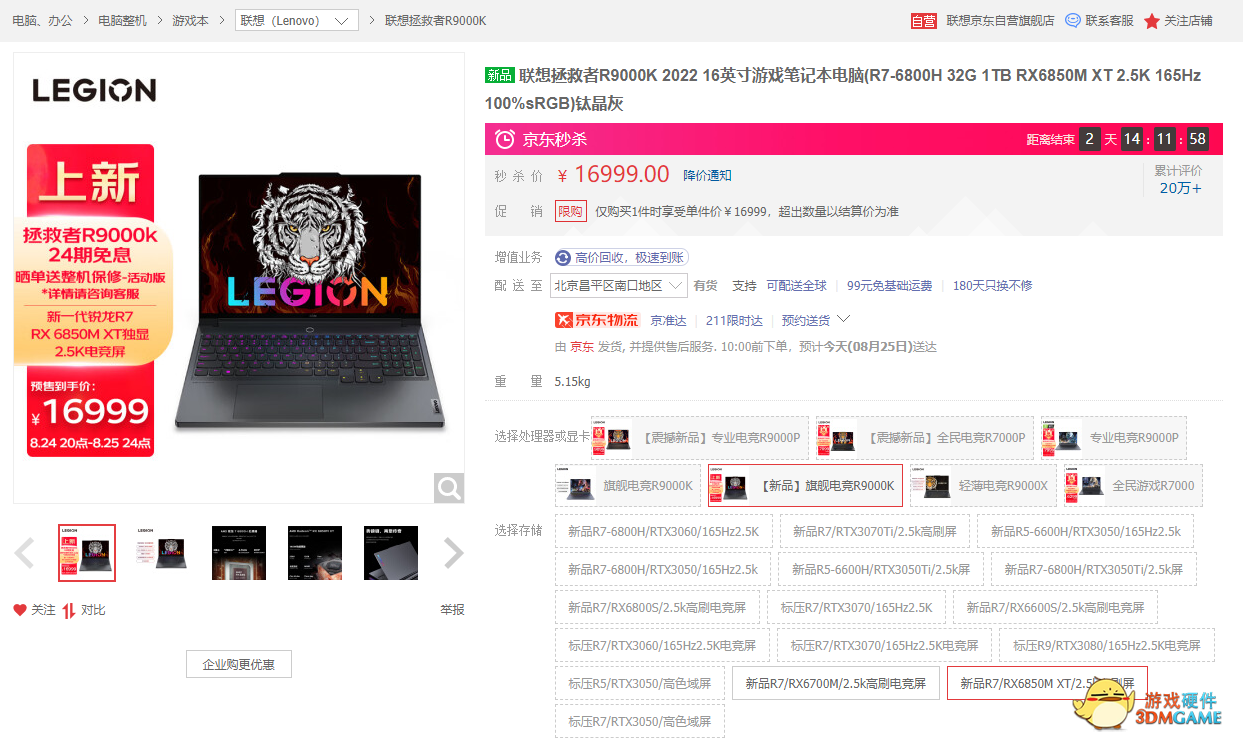
Task: Click the right arrow of the thumbnail carousel
Action: tap(453, 553)
